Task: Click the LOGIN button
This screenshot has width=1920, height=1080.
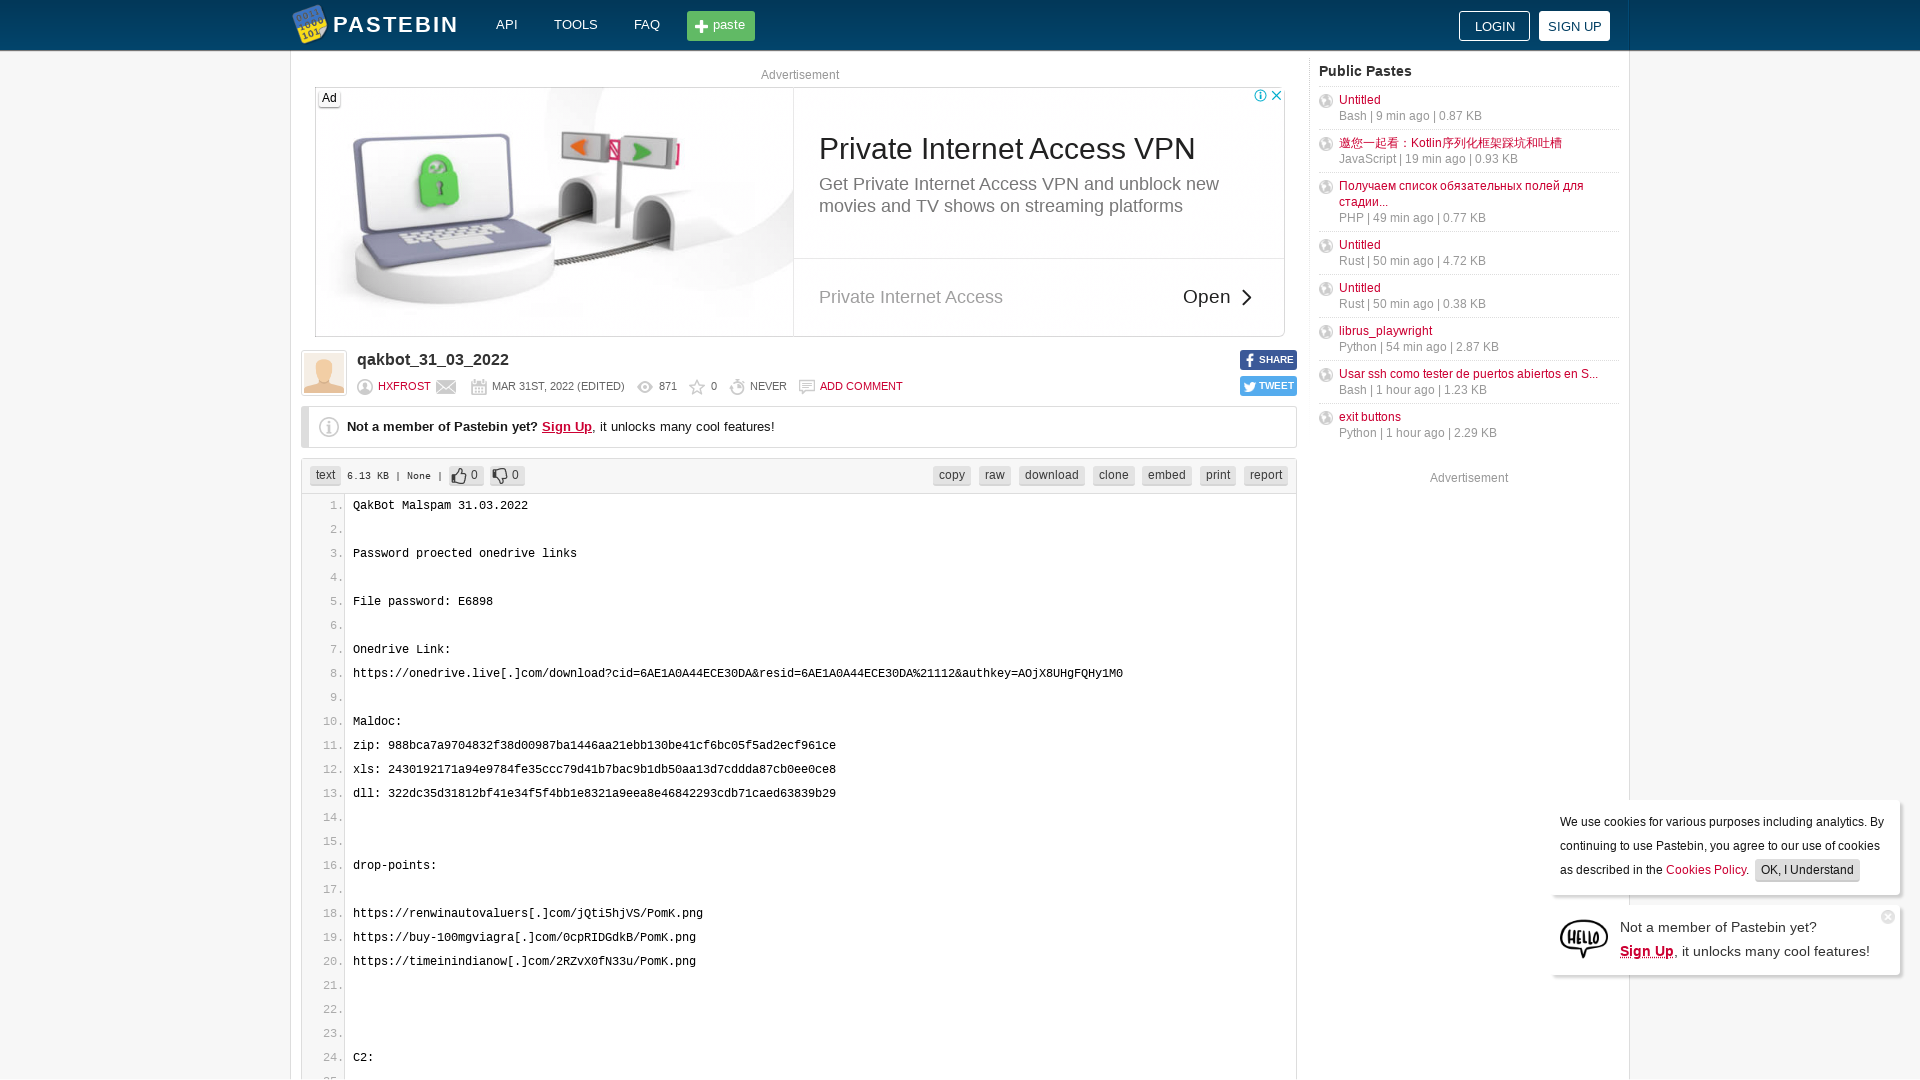Action: tap(1494, 26)
